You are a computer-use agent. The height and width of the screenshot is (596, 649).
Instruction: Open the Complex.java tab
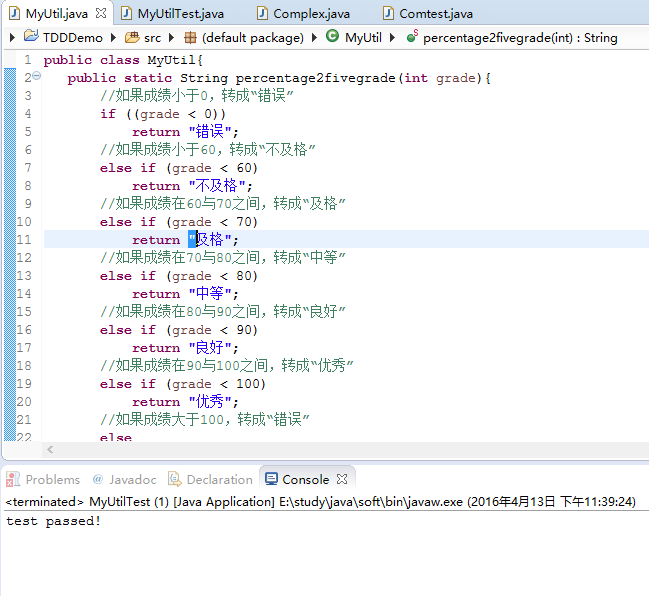pos(311,14)
